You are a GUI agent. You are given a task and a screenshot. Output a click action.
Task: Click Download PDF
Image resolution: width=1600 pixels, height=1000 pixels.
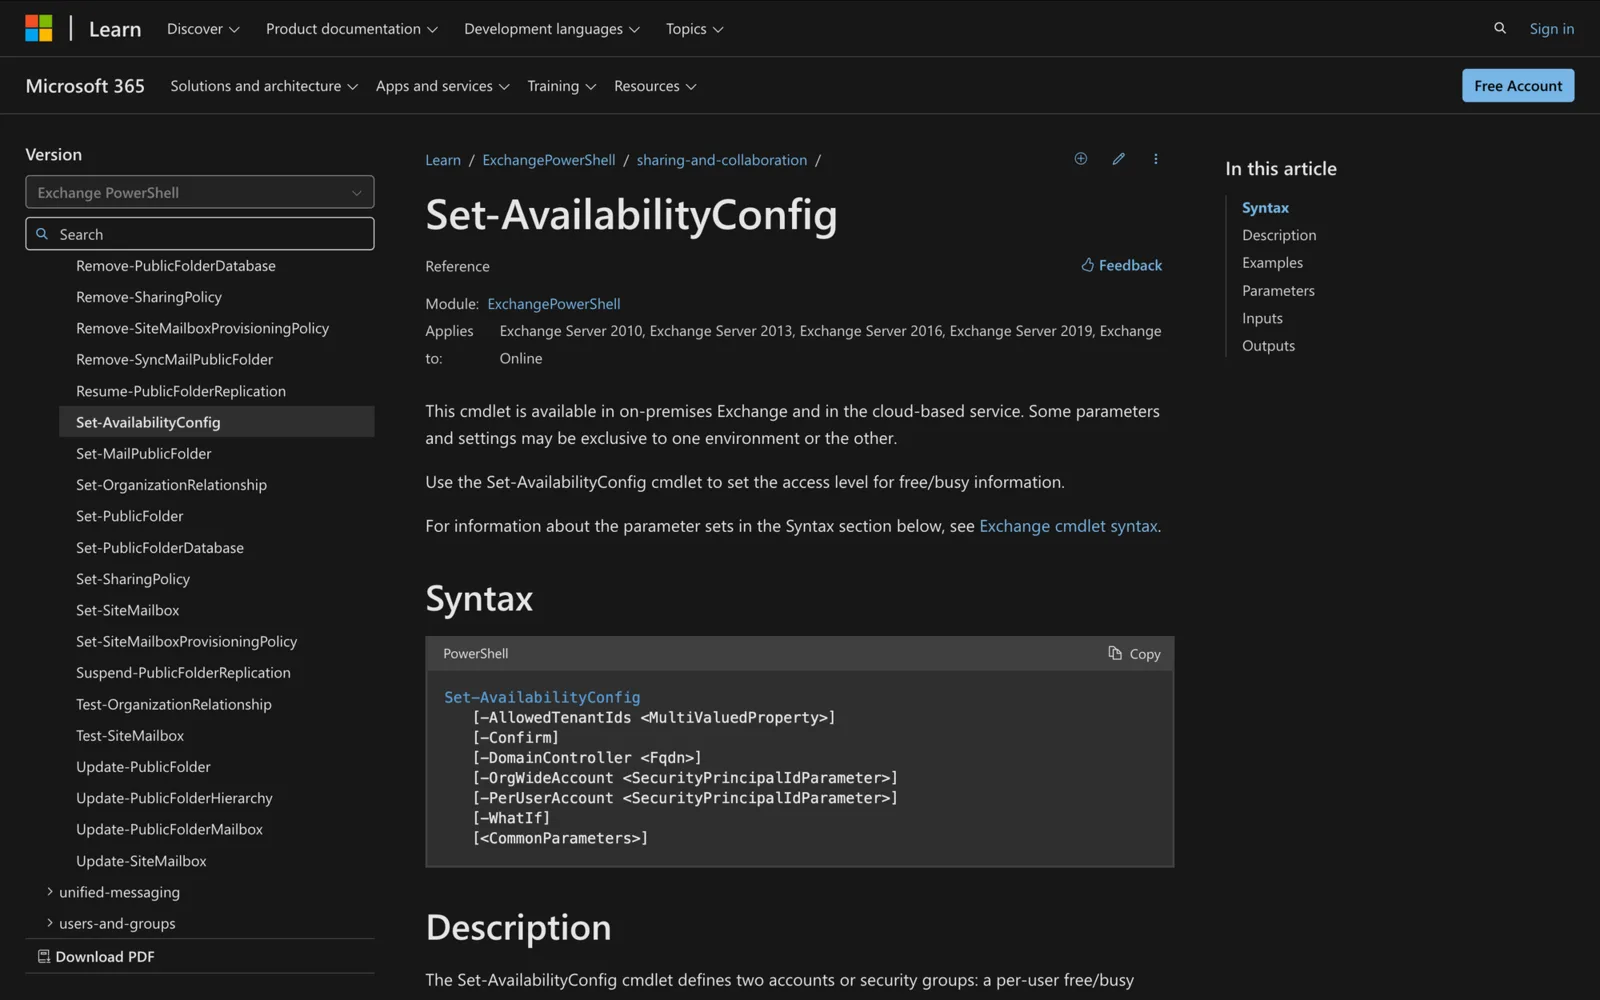tap(96, 957)
